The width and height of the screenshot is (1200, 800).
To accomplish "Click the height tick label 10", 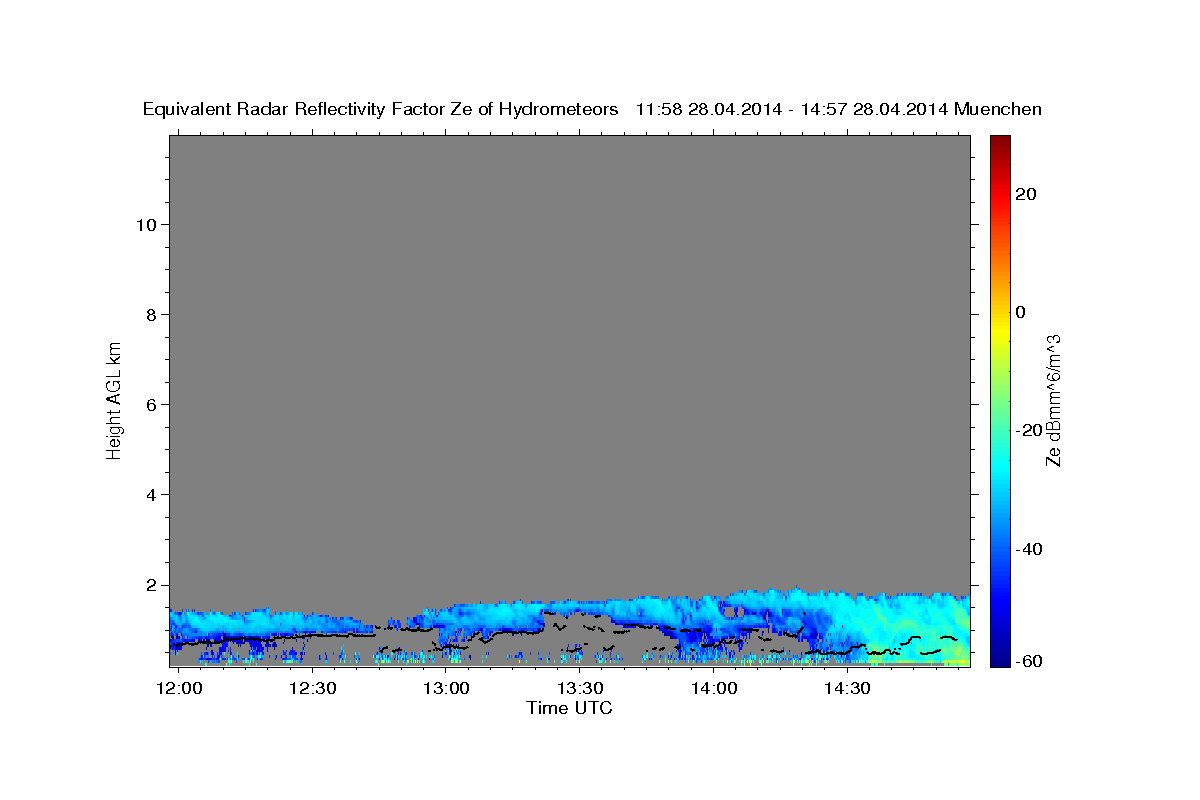I will pos(148,225).
